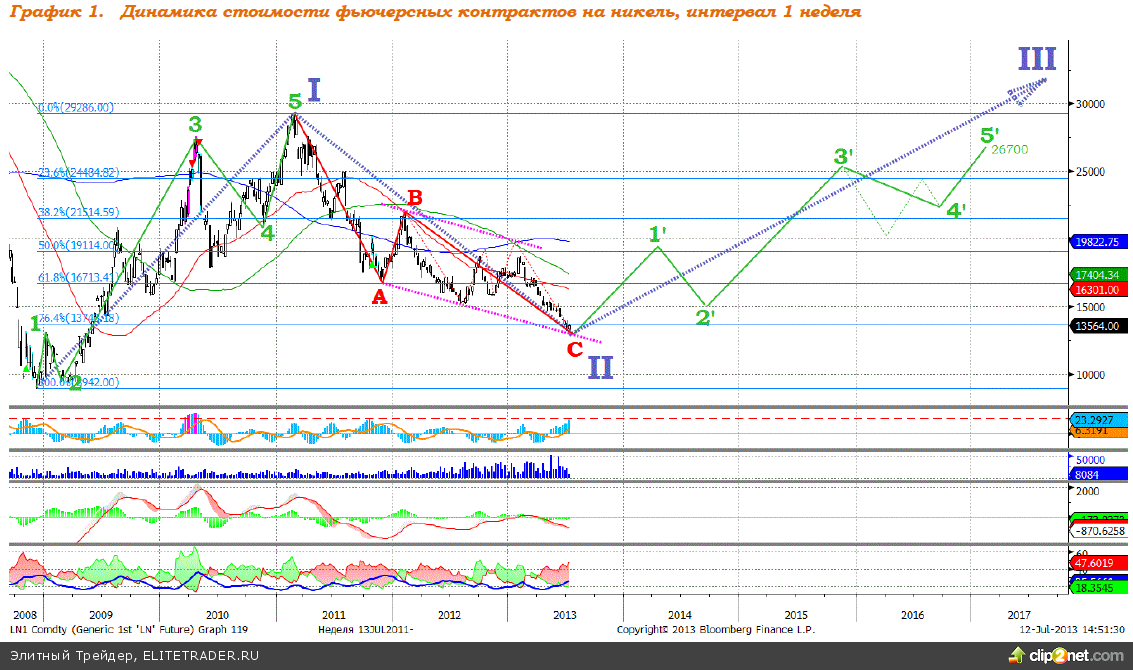Select the blue Roman numeral I at the peak

click(314, 91)
